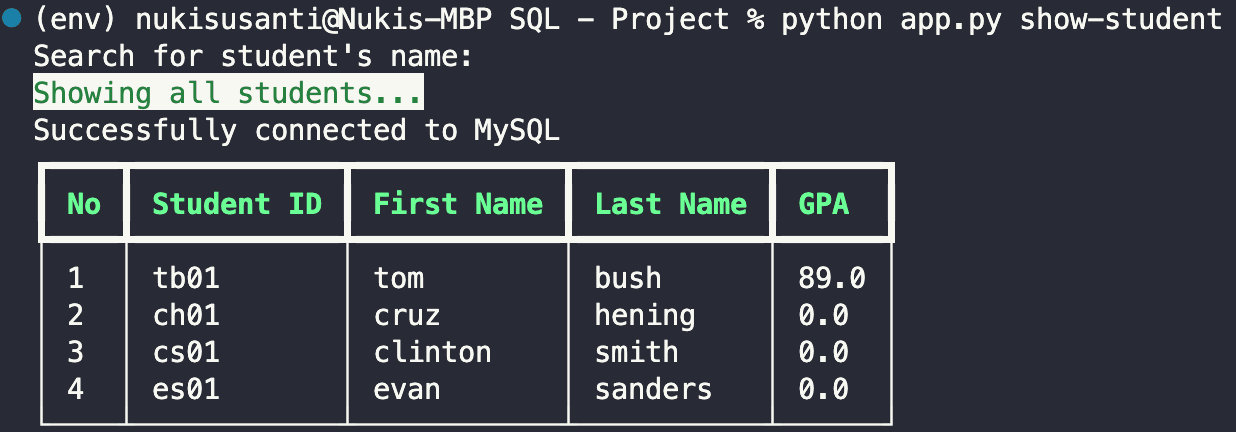
Task: Click the 'First Name' column header
Action: 458,204
